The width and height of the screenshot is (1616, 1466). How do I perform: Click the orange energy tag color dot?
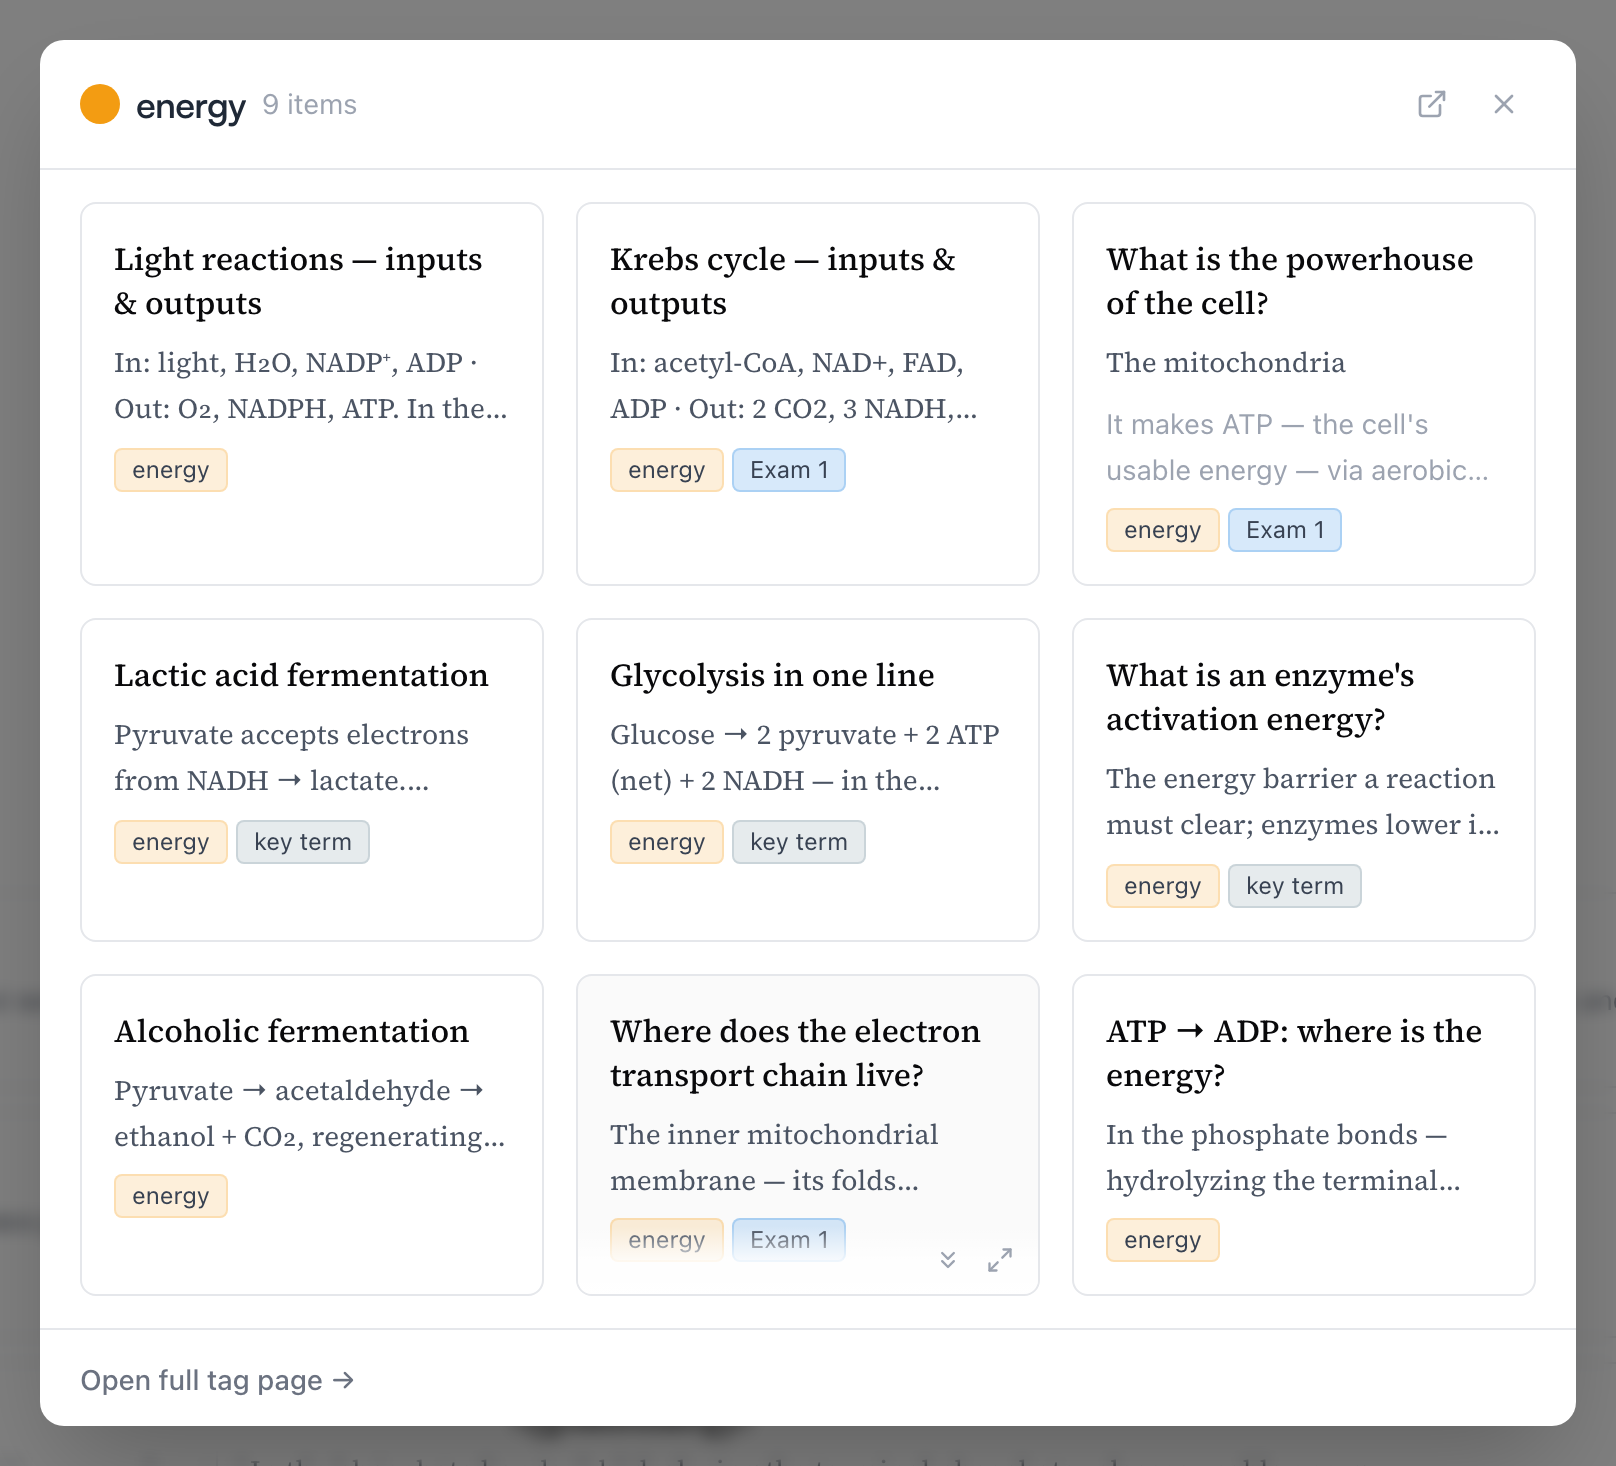(100, 104)
